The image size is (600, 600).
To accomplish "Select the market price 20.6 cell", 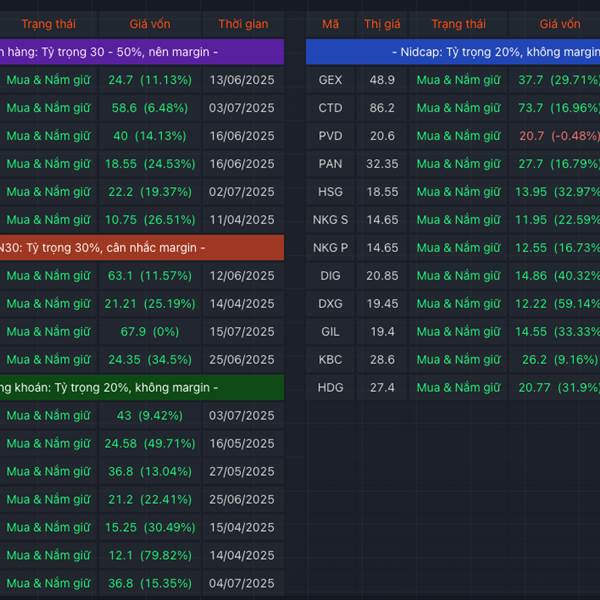I will coord(382,136).
